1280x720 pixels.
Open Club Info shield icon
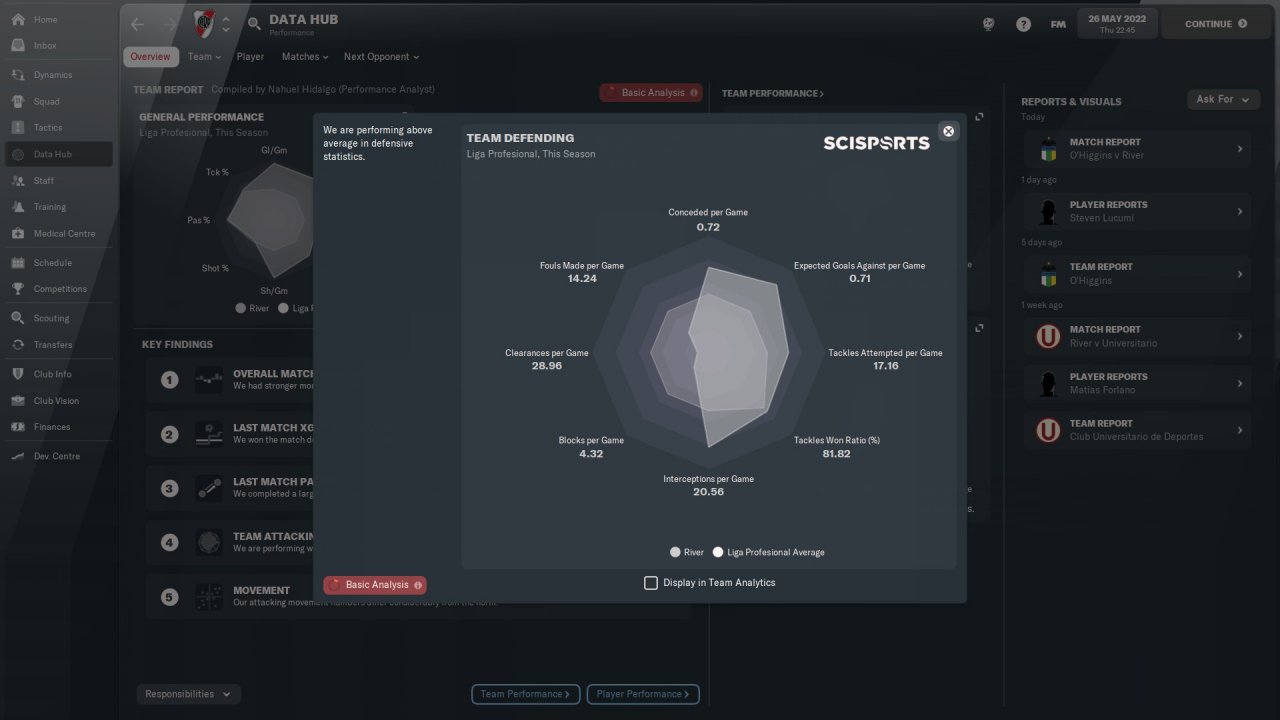[18, 374]
